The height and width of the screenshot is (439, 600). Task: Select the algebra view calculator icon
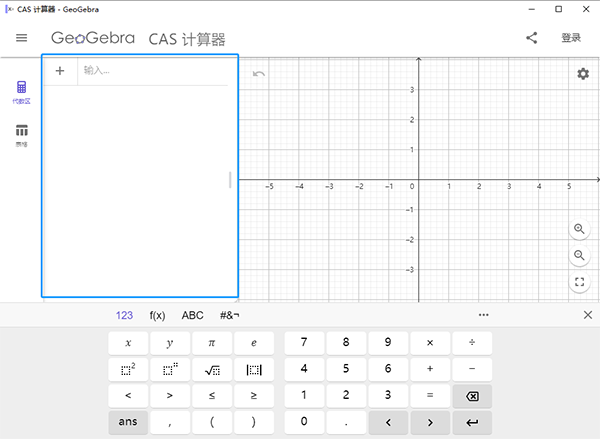click(x=21, y=91)
